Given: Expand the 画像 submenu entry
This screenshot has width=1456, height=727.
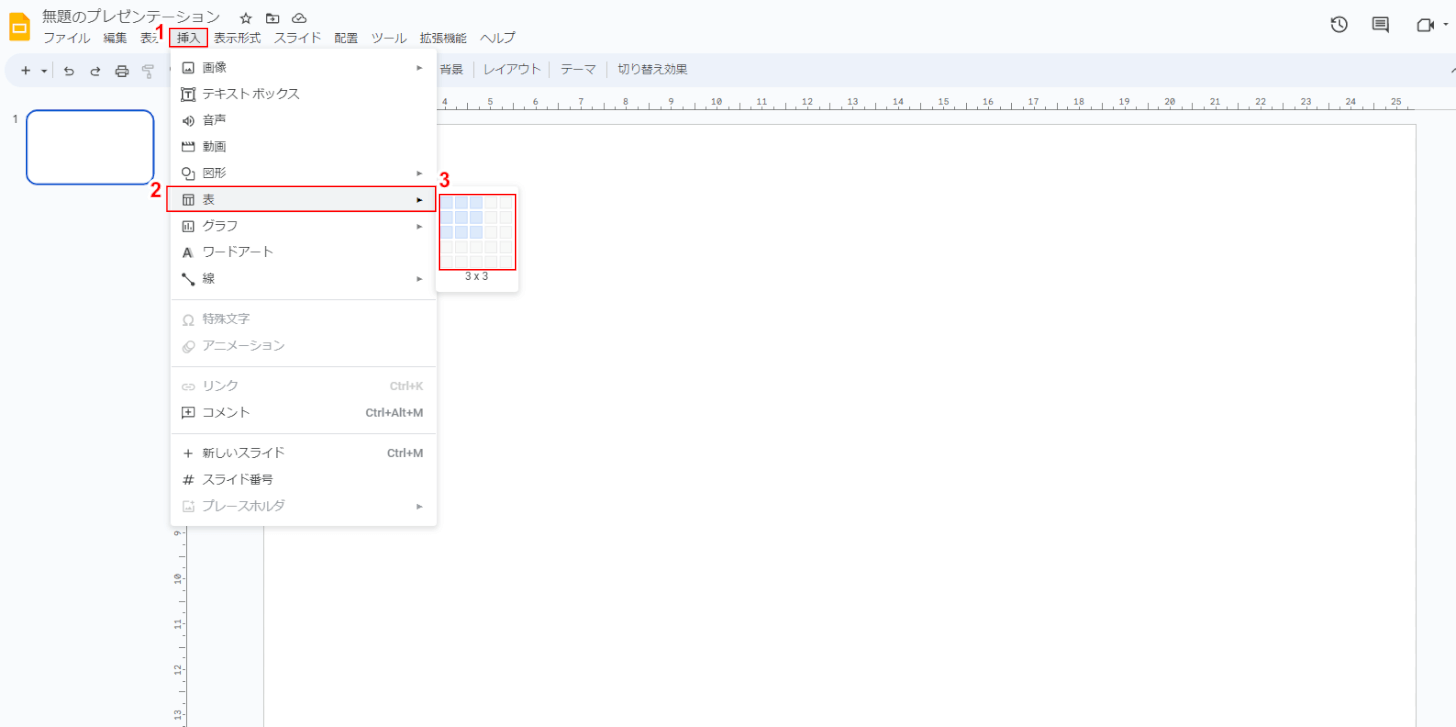Looking at the screenshot, I should point(303,67).
